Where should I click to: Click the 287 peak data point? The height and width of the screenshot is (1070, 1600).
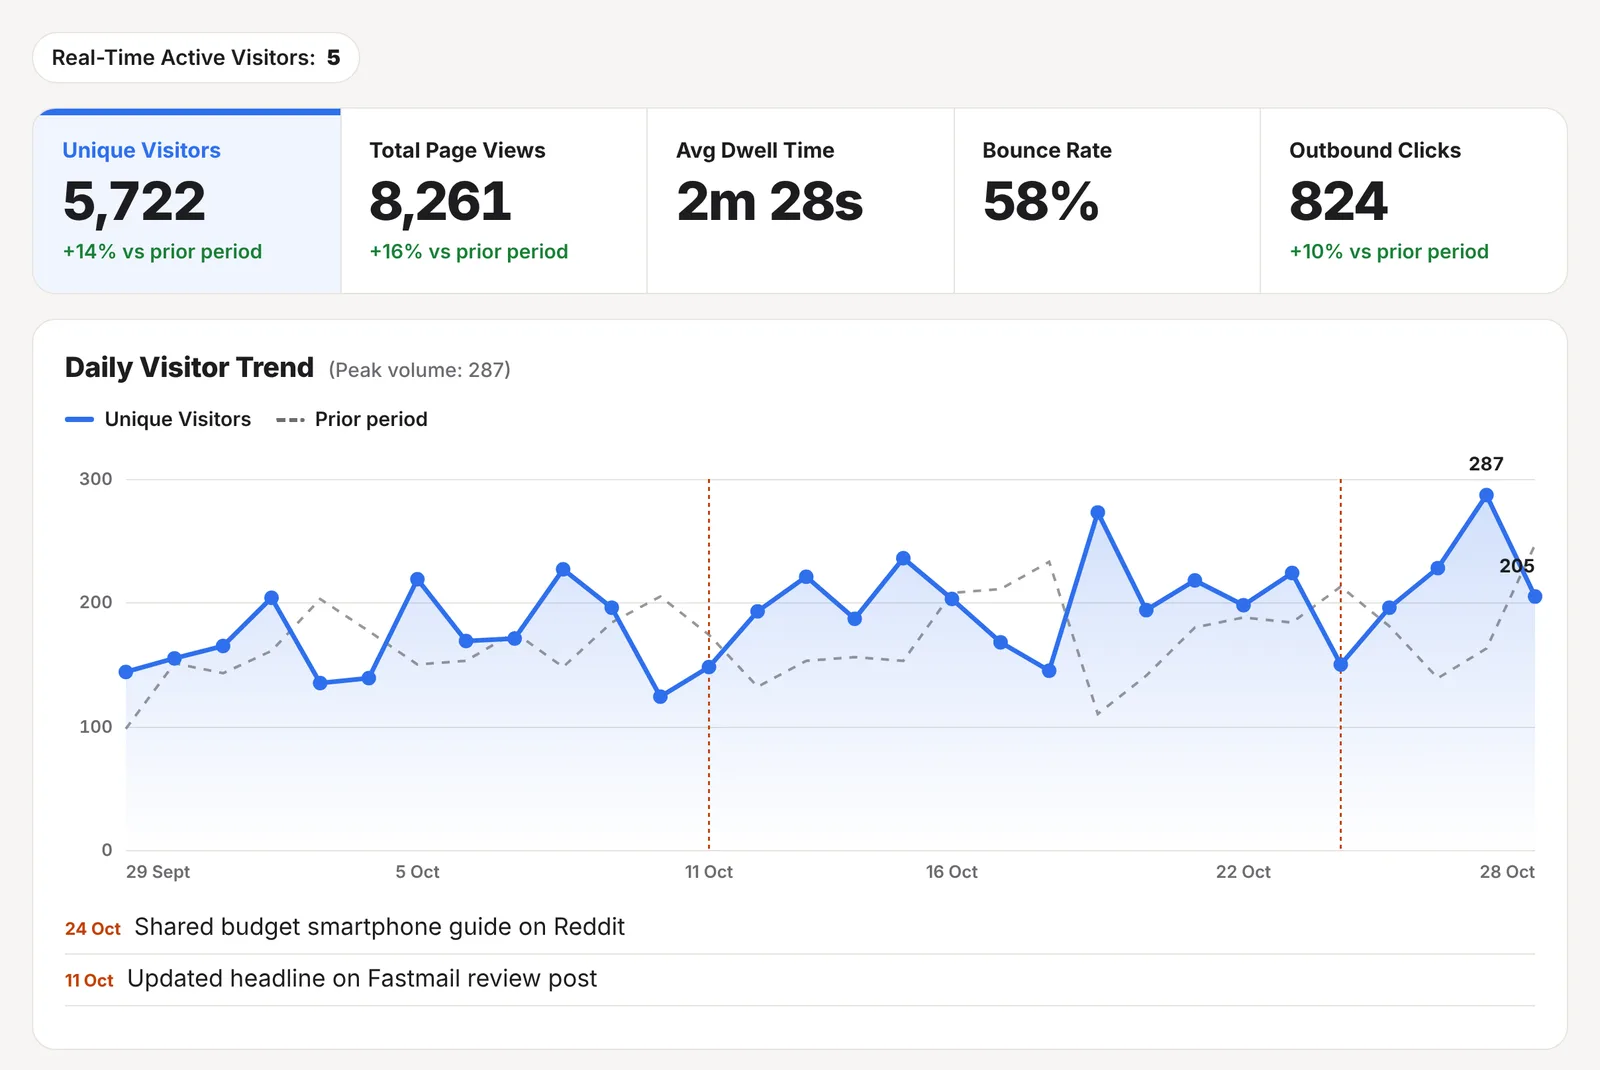tap(1486, 495)
